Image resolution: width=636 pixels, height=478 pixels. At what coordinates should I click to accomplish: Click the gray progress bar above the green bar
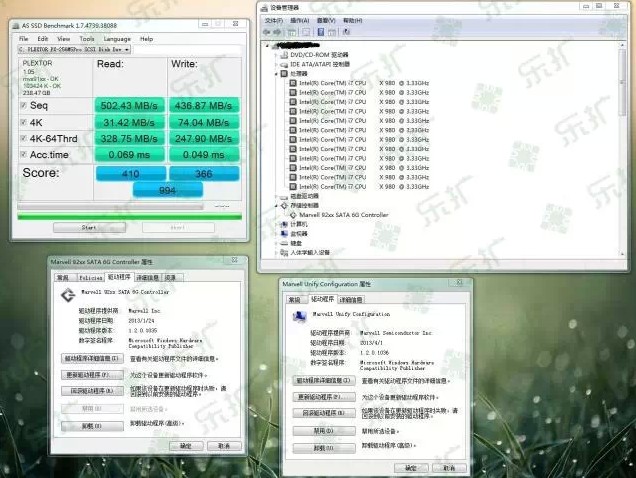(x=110, y=207)
